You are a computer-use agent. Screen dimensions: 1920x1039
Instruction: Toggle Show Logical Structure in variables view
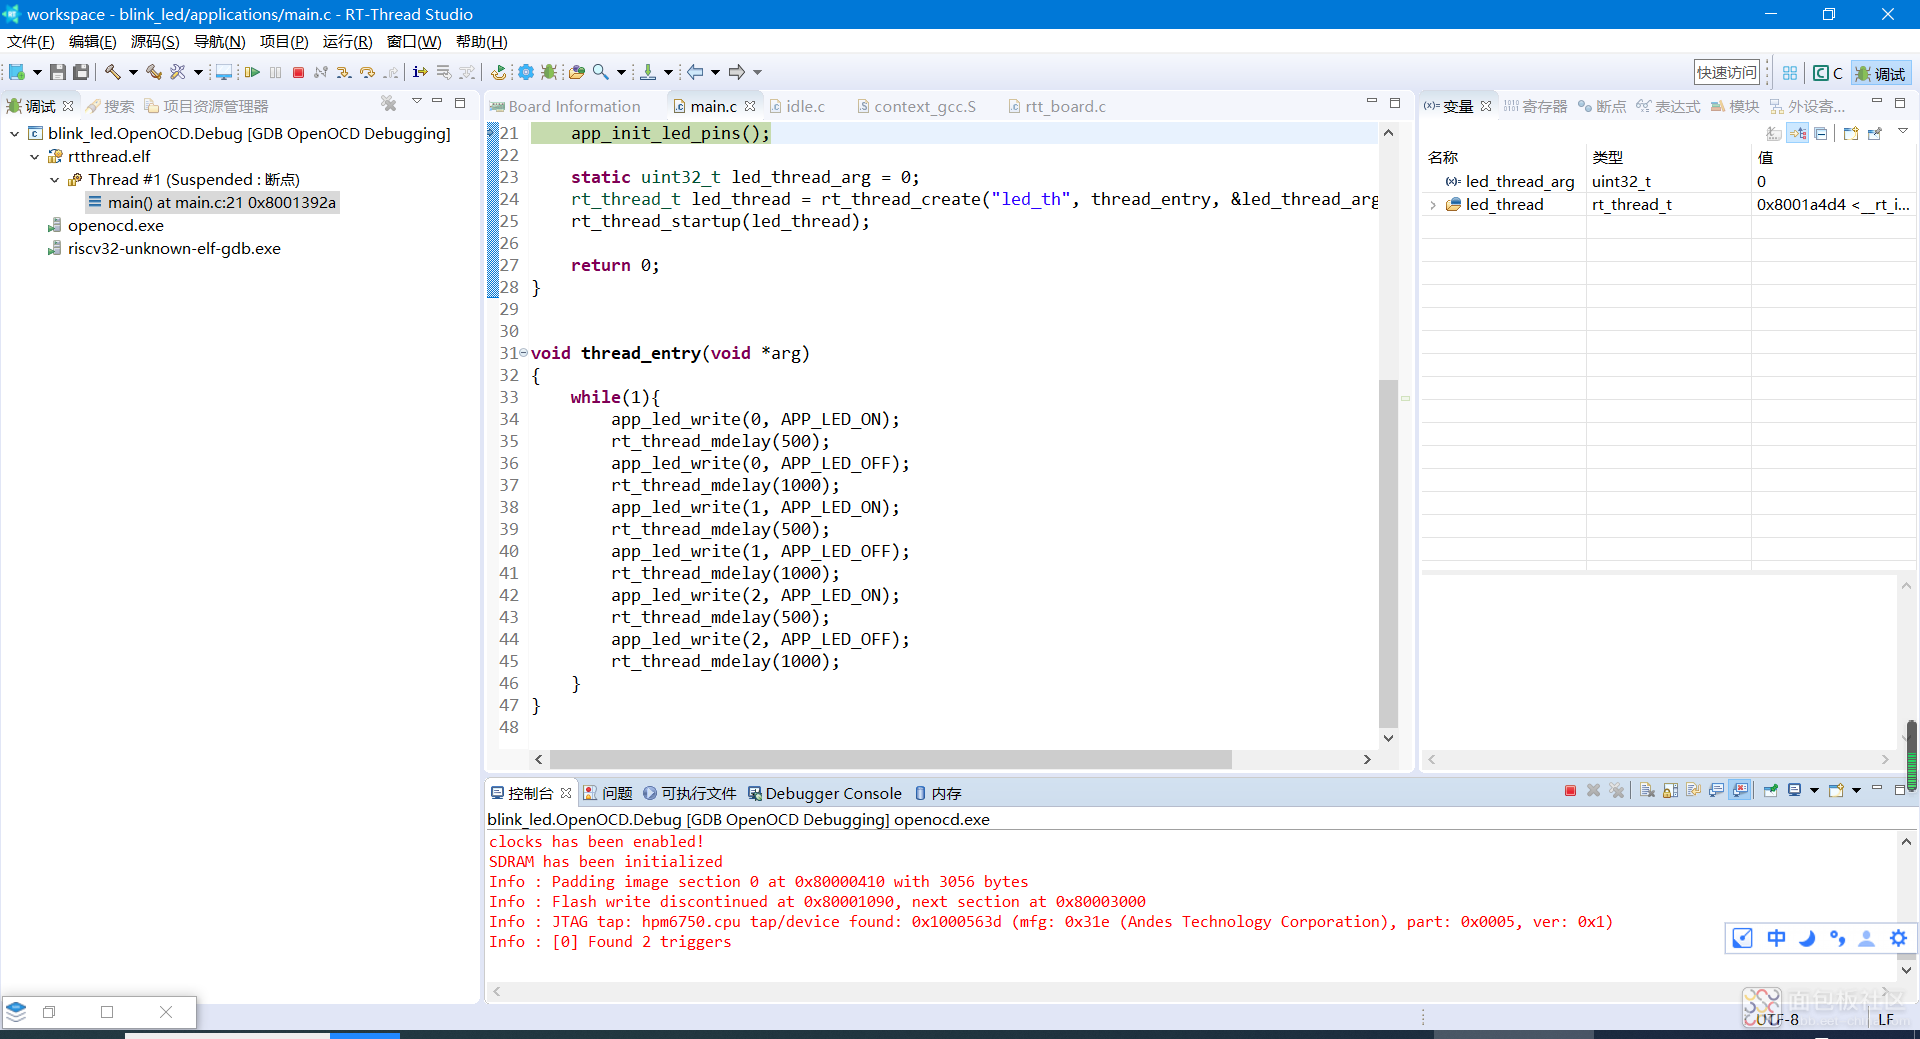coord(1798,133)
